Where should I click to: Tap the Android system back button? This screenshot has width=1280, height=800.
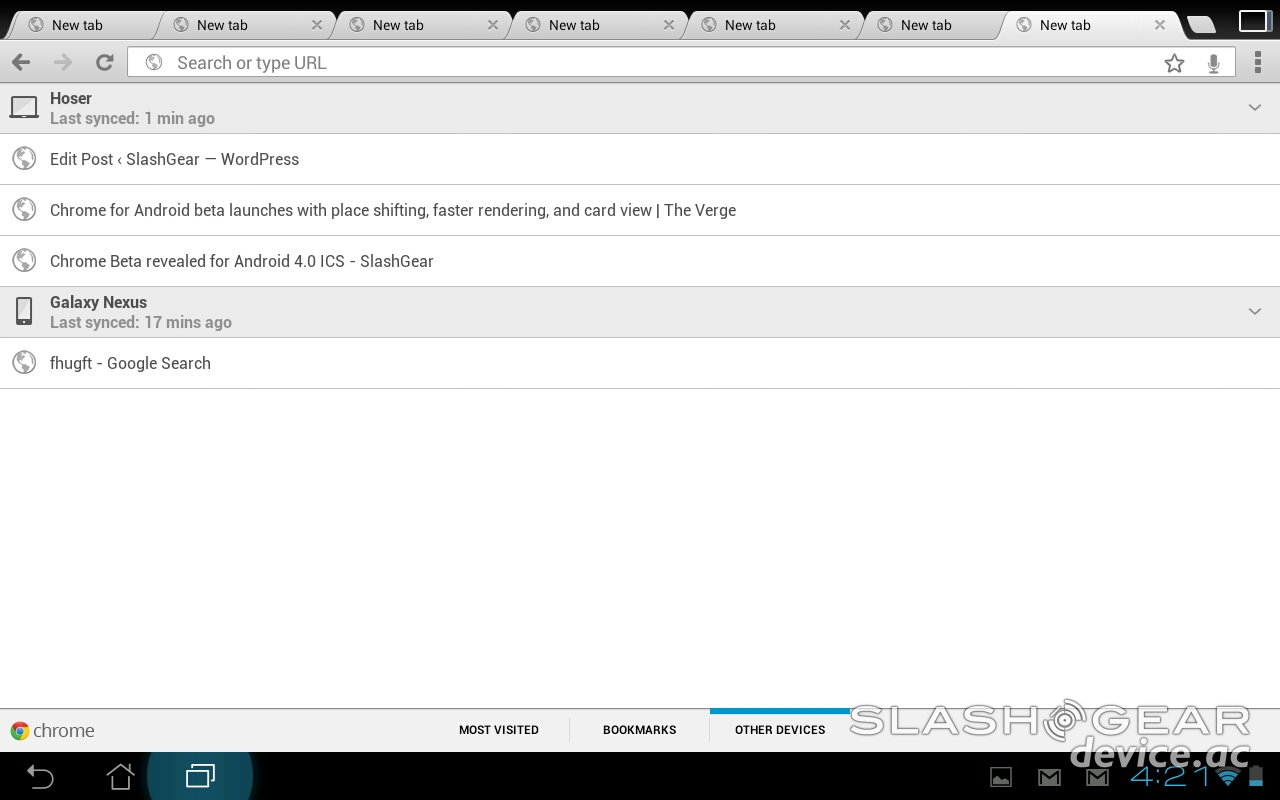coord(40,776)
